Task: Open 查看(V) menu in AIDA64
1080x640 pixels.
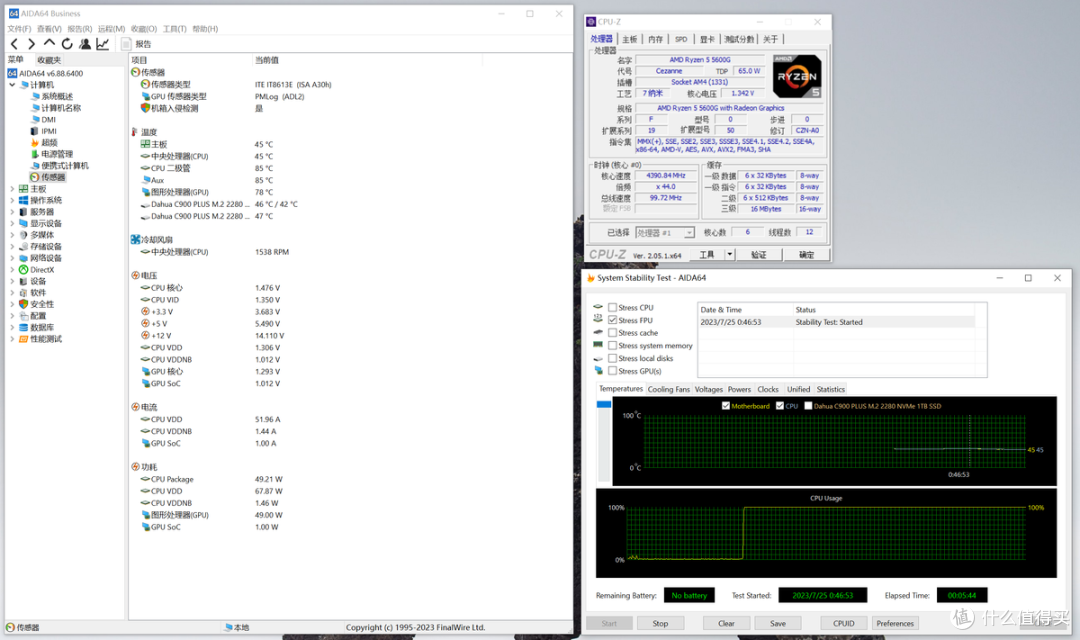Action: (49, 29)
